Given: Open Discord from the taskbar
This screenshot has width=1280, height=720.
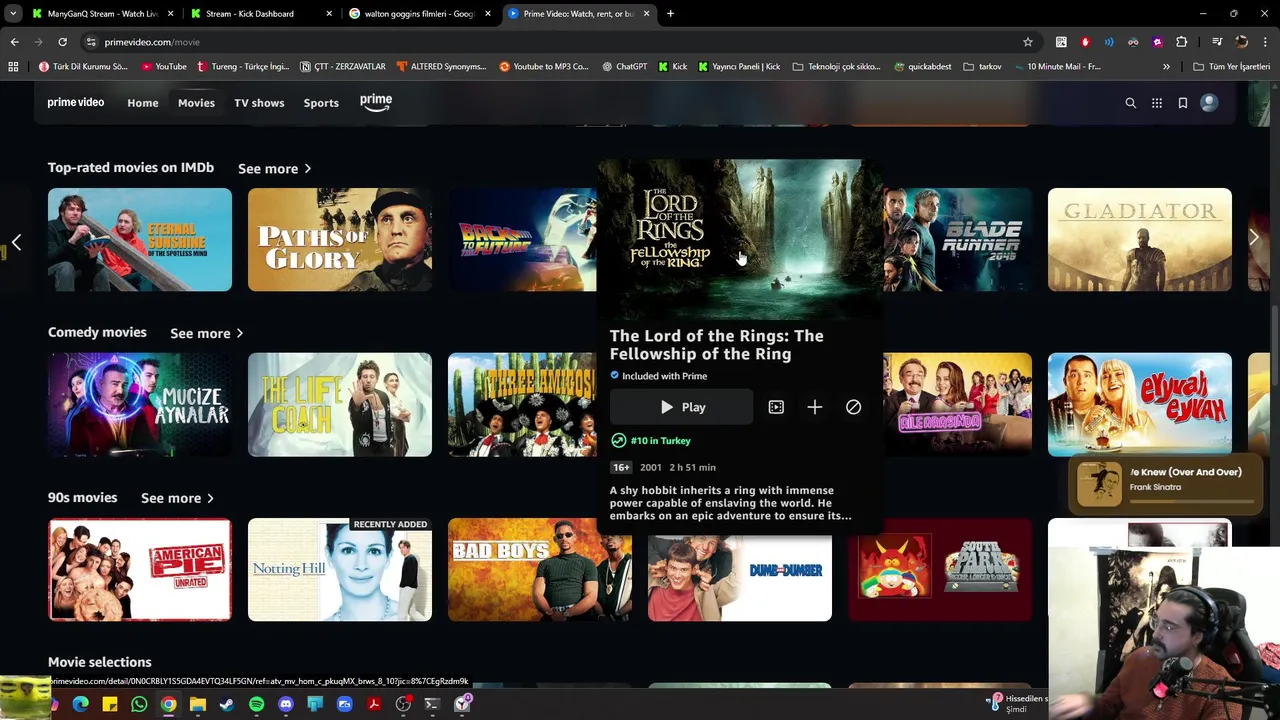Looking at the screenshot, I should click(286, 705).
